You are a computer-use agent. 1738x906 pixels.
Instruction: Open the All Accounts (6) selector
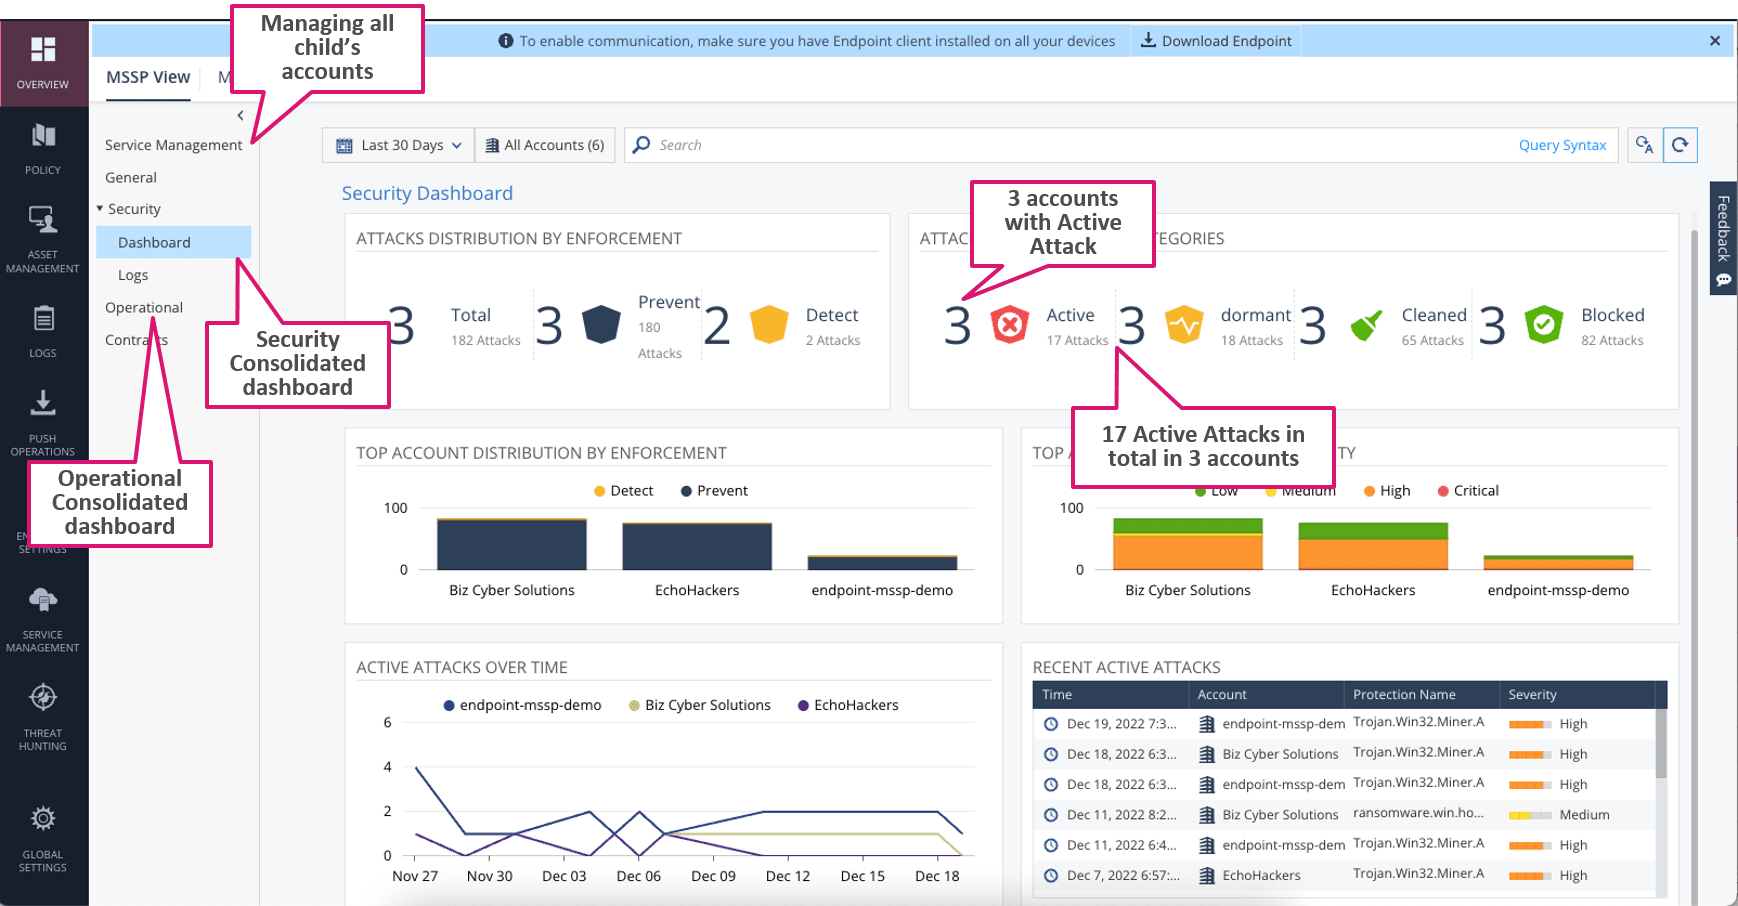tap(545, 145)
